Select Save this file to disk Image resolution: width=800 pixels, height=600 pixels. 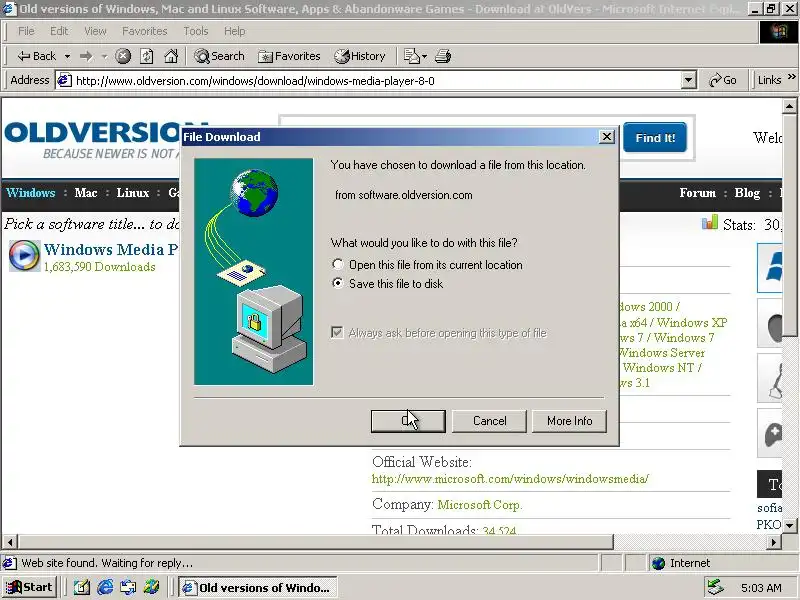[337, 283]
